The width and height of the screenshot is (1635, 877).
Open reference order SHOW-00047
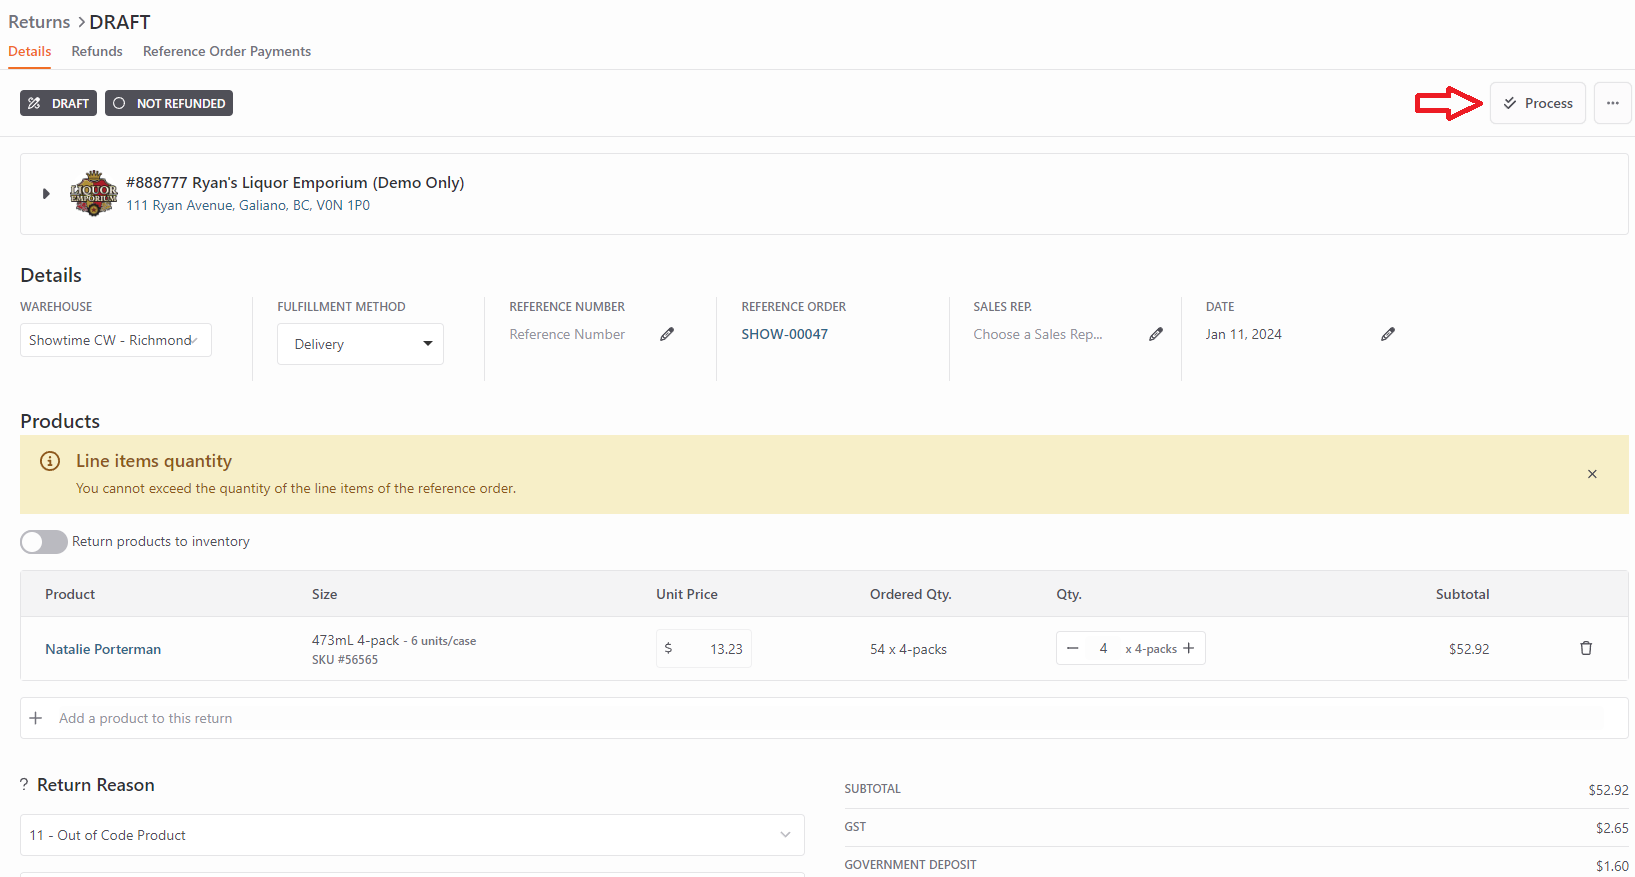785,334
